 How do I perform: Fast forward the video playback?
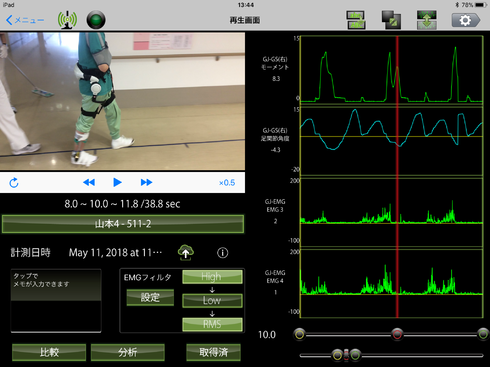[x=146, y=182]
